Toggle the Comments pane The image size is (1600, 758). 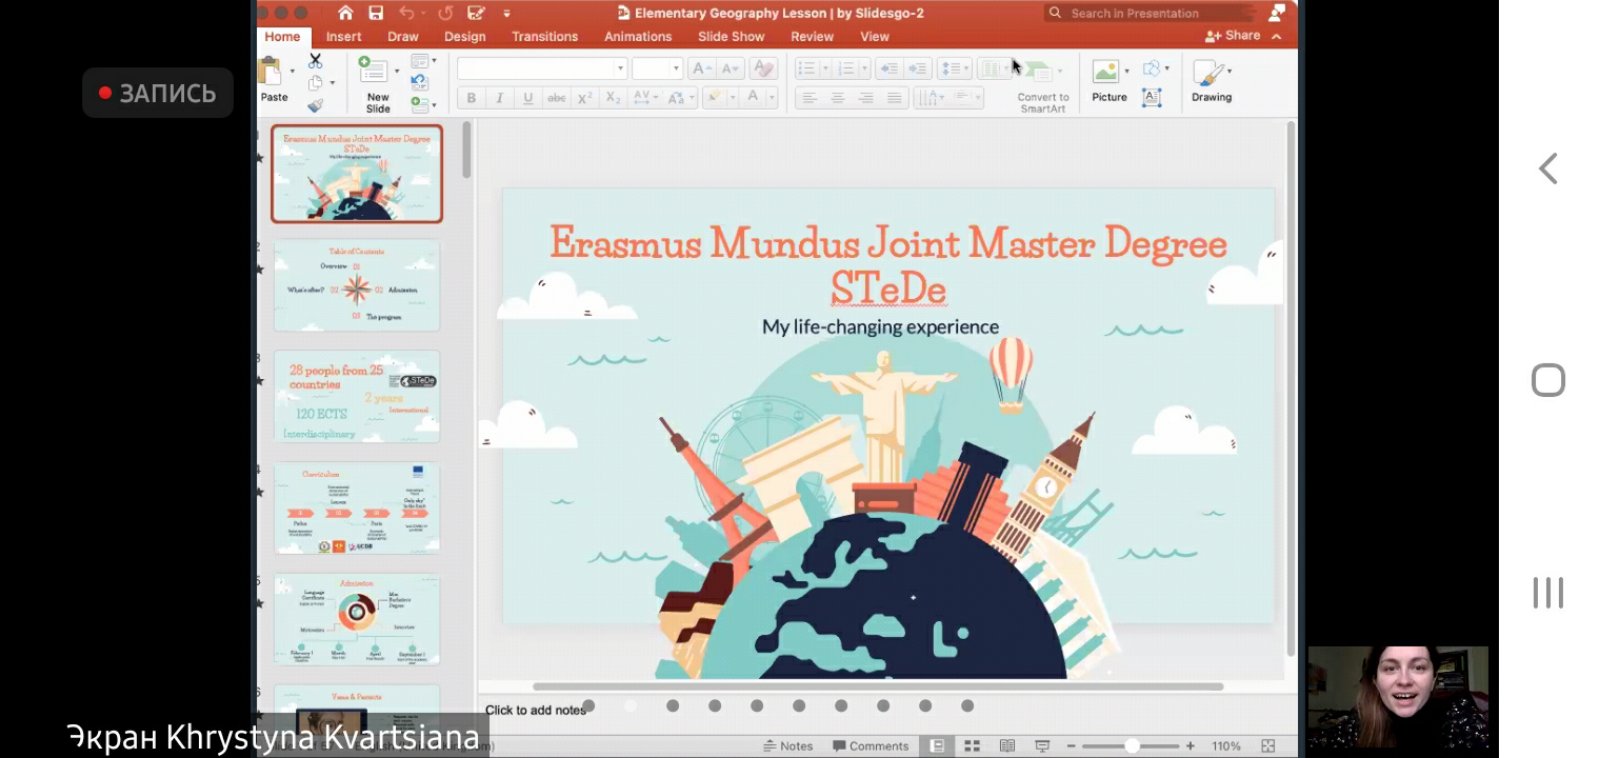tap(870, 746)
